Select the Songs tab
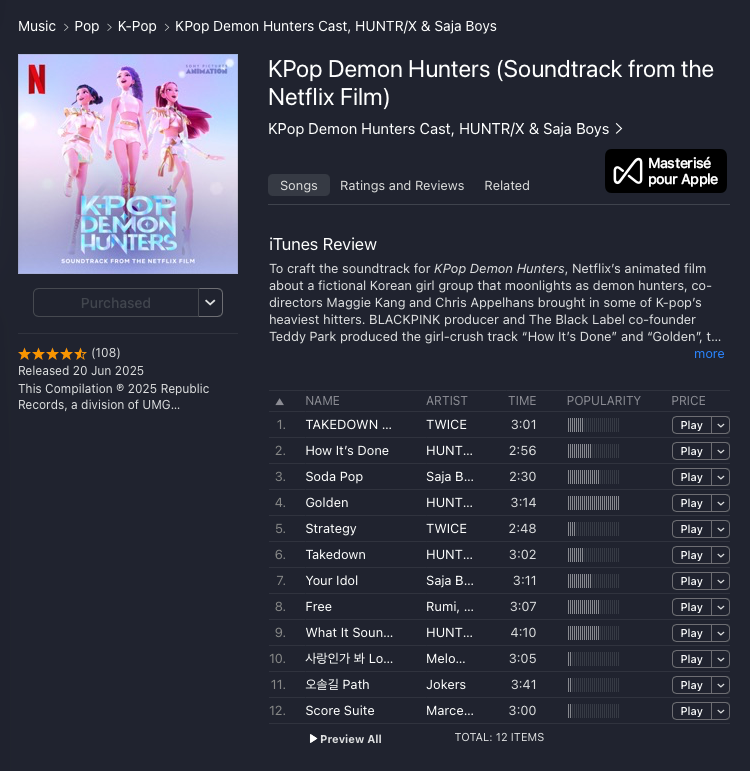Viewport: 750px width, 771px height. [299, 185]
